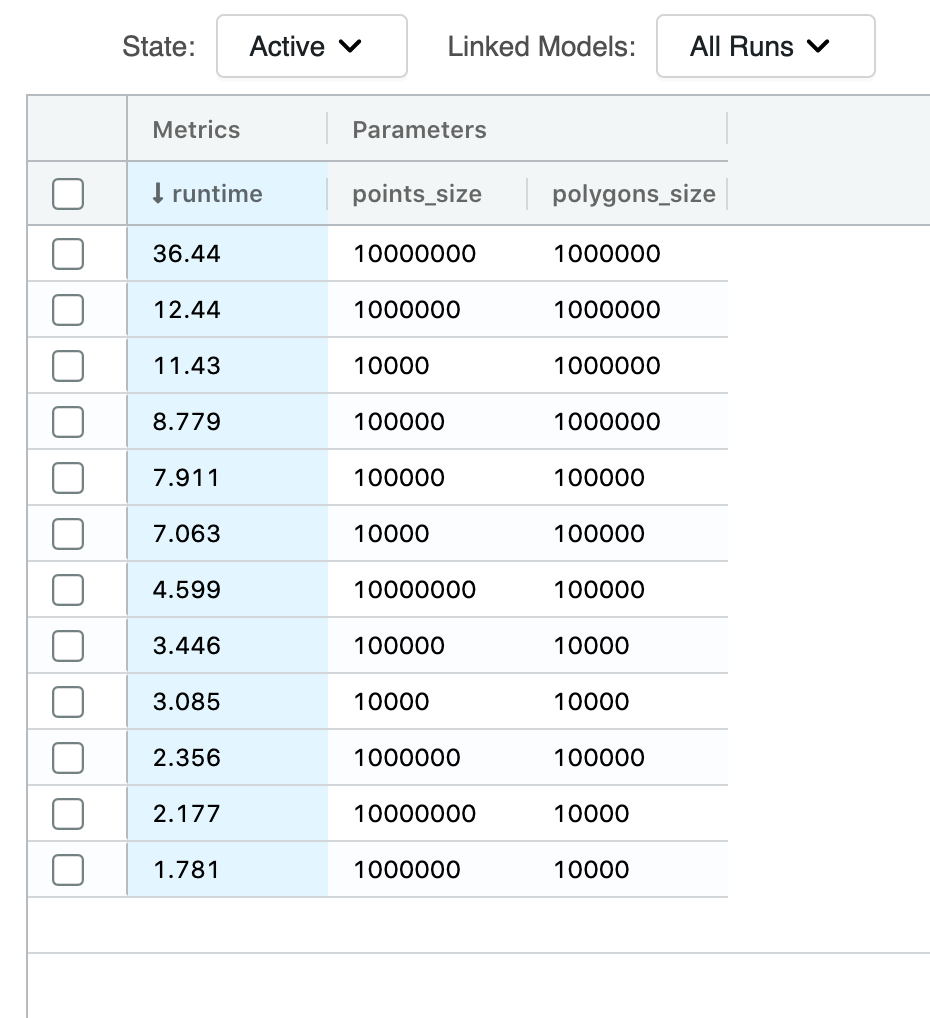Sort by polygons_size column header
Screen dimensions: 930x1018
[633, 194]
